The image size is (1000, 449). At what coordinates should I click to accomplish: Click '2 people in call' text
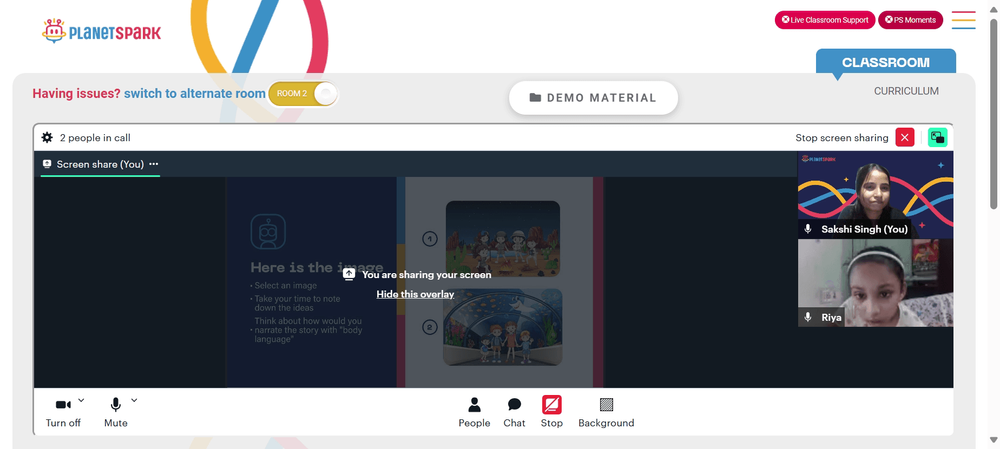click(x=95, y=138)
